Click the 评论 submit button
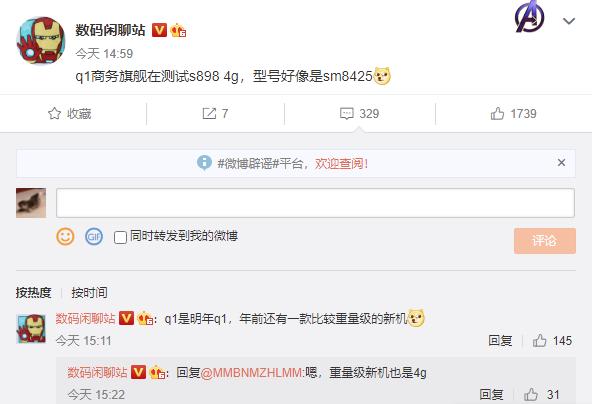The image size is (592, 404). pos(544,241)
